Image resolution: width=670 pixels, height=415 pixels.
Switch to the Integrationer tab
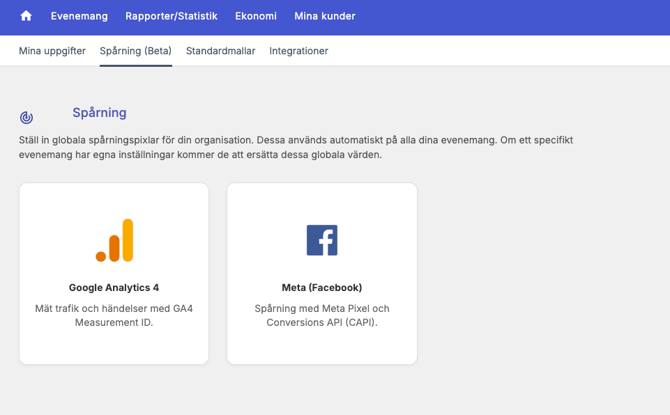click(299, 51)
